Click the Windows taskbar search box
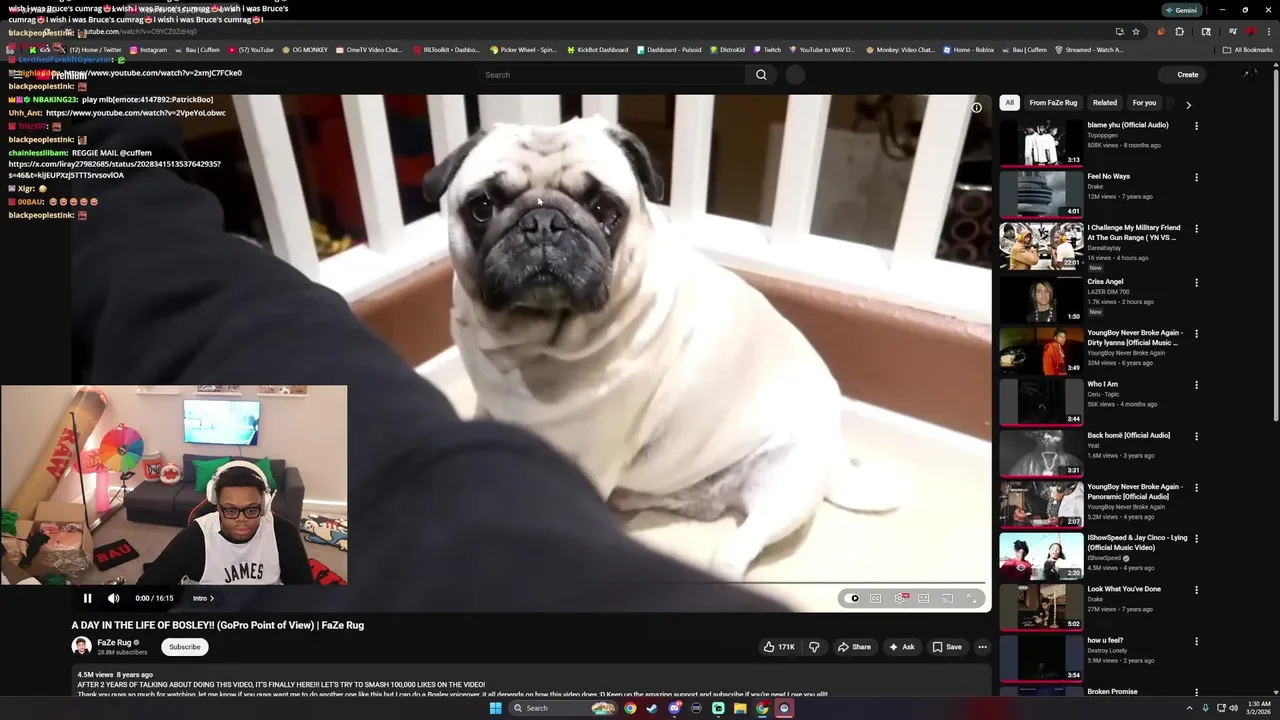The image size is (1280, 720). point(562,708)
